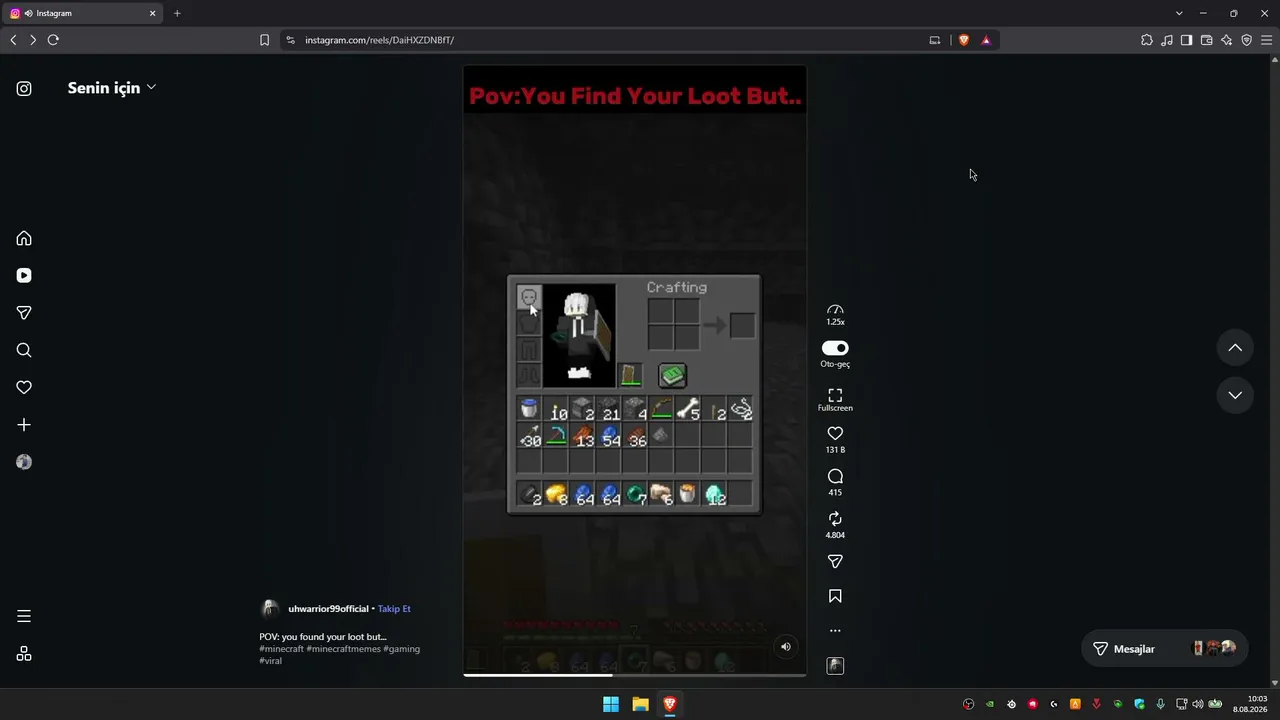Open the #minecraft hashtag
The height and width of the screenshot is (720, 1280).
tap(281, 649)
